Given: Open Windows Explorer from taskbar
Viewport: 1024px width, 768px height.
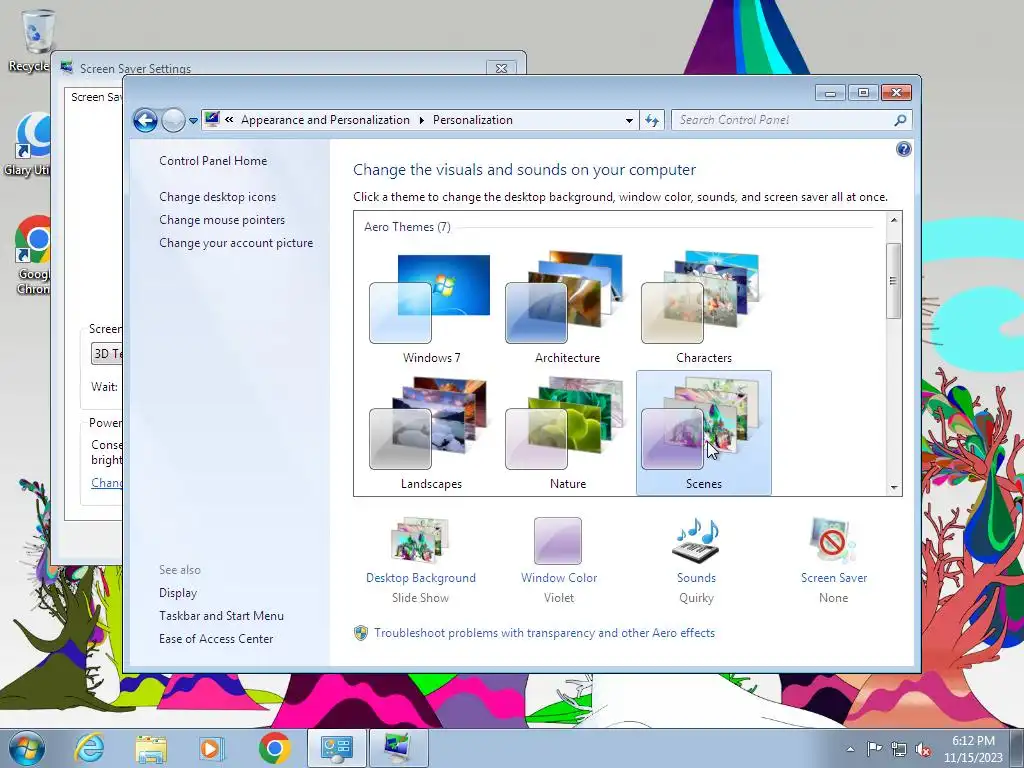Looking at the screenshot, I should pyautogui.click(x=151, y=748).
